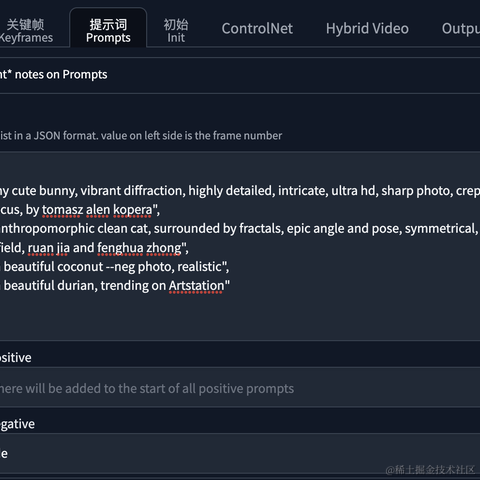480x480 pixels.
Task: Place cursor on the word tomasz
Action: [62, 210]
